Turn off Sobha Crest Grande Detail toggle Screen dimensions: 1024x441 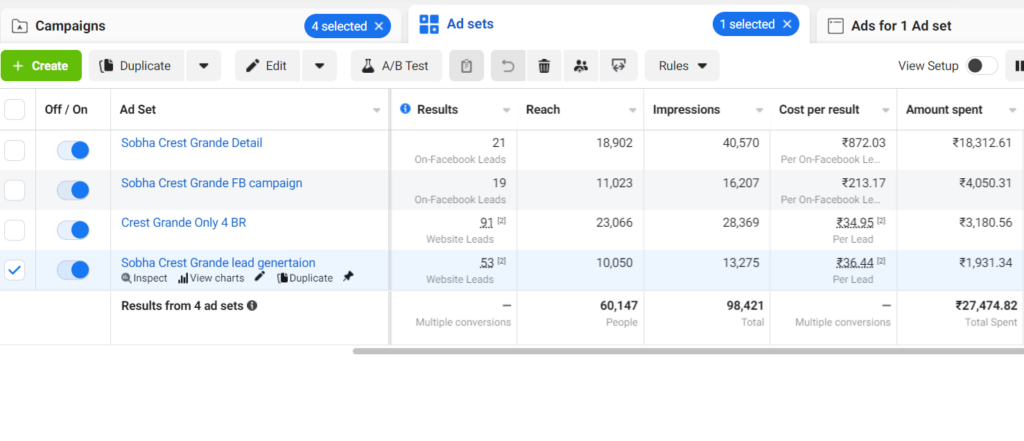pyautogui.click(x=73, y=150)
